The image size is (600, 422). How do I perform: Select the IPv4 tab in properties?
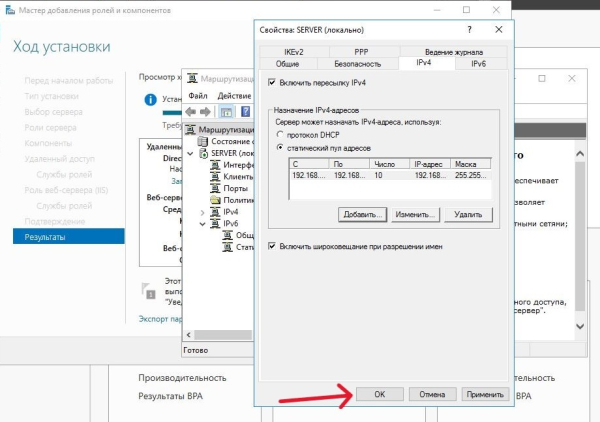[x=424, y=63]
